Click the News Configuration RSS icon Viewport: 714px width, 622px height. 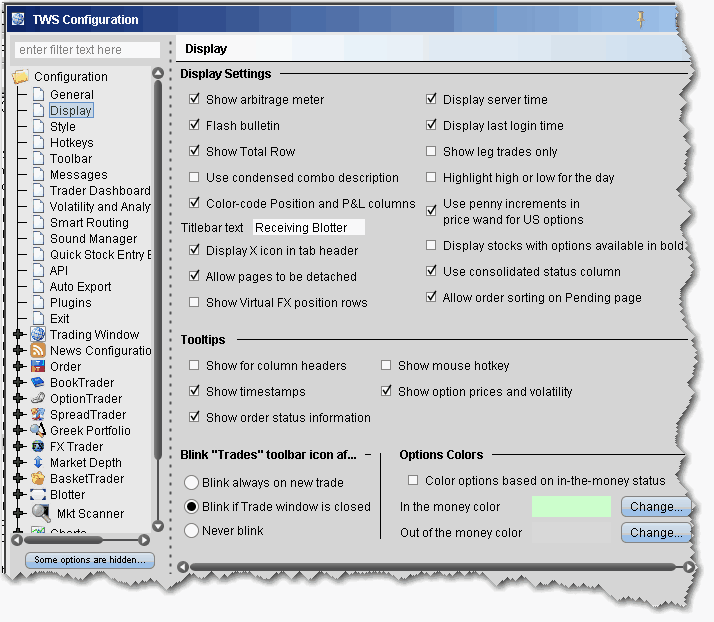pos(38,350)
